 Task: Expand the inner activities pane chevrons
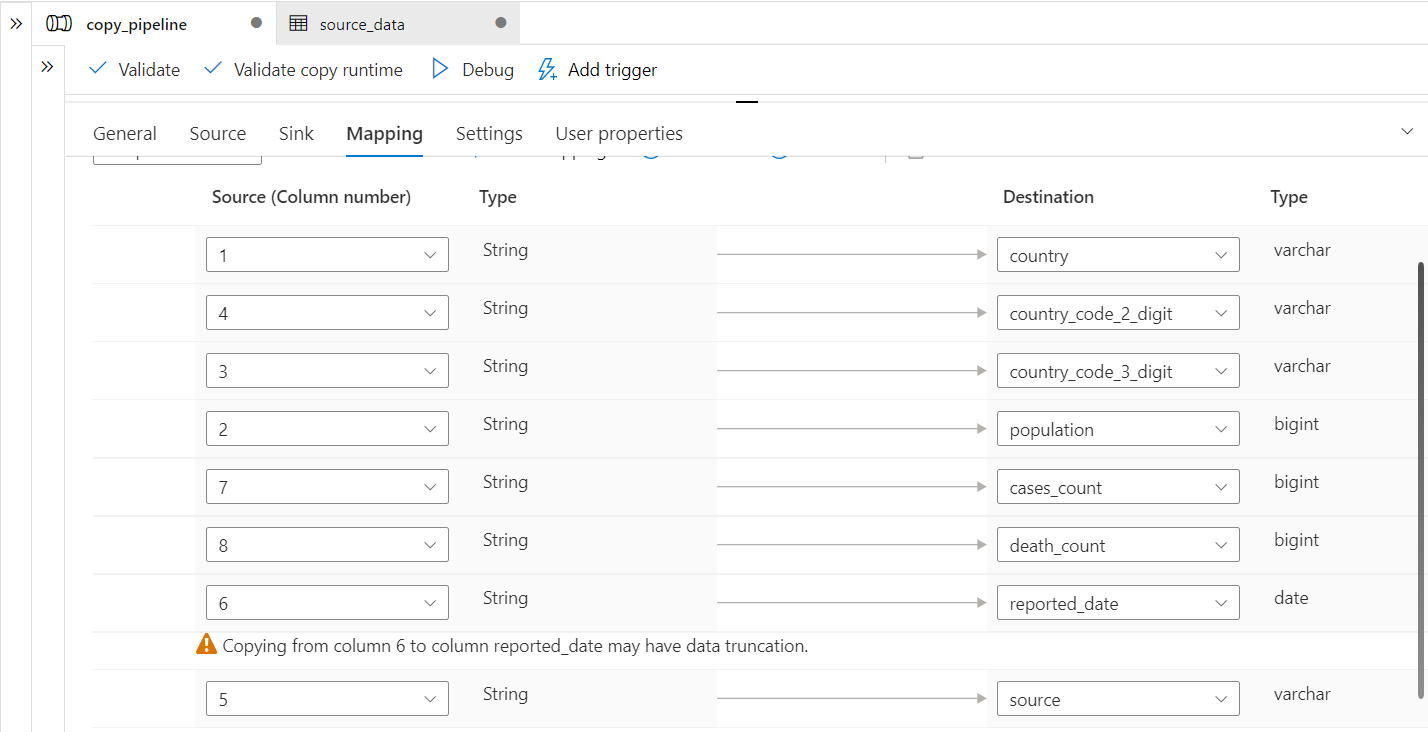coord(47,67)
